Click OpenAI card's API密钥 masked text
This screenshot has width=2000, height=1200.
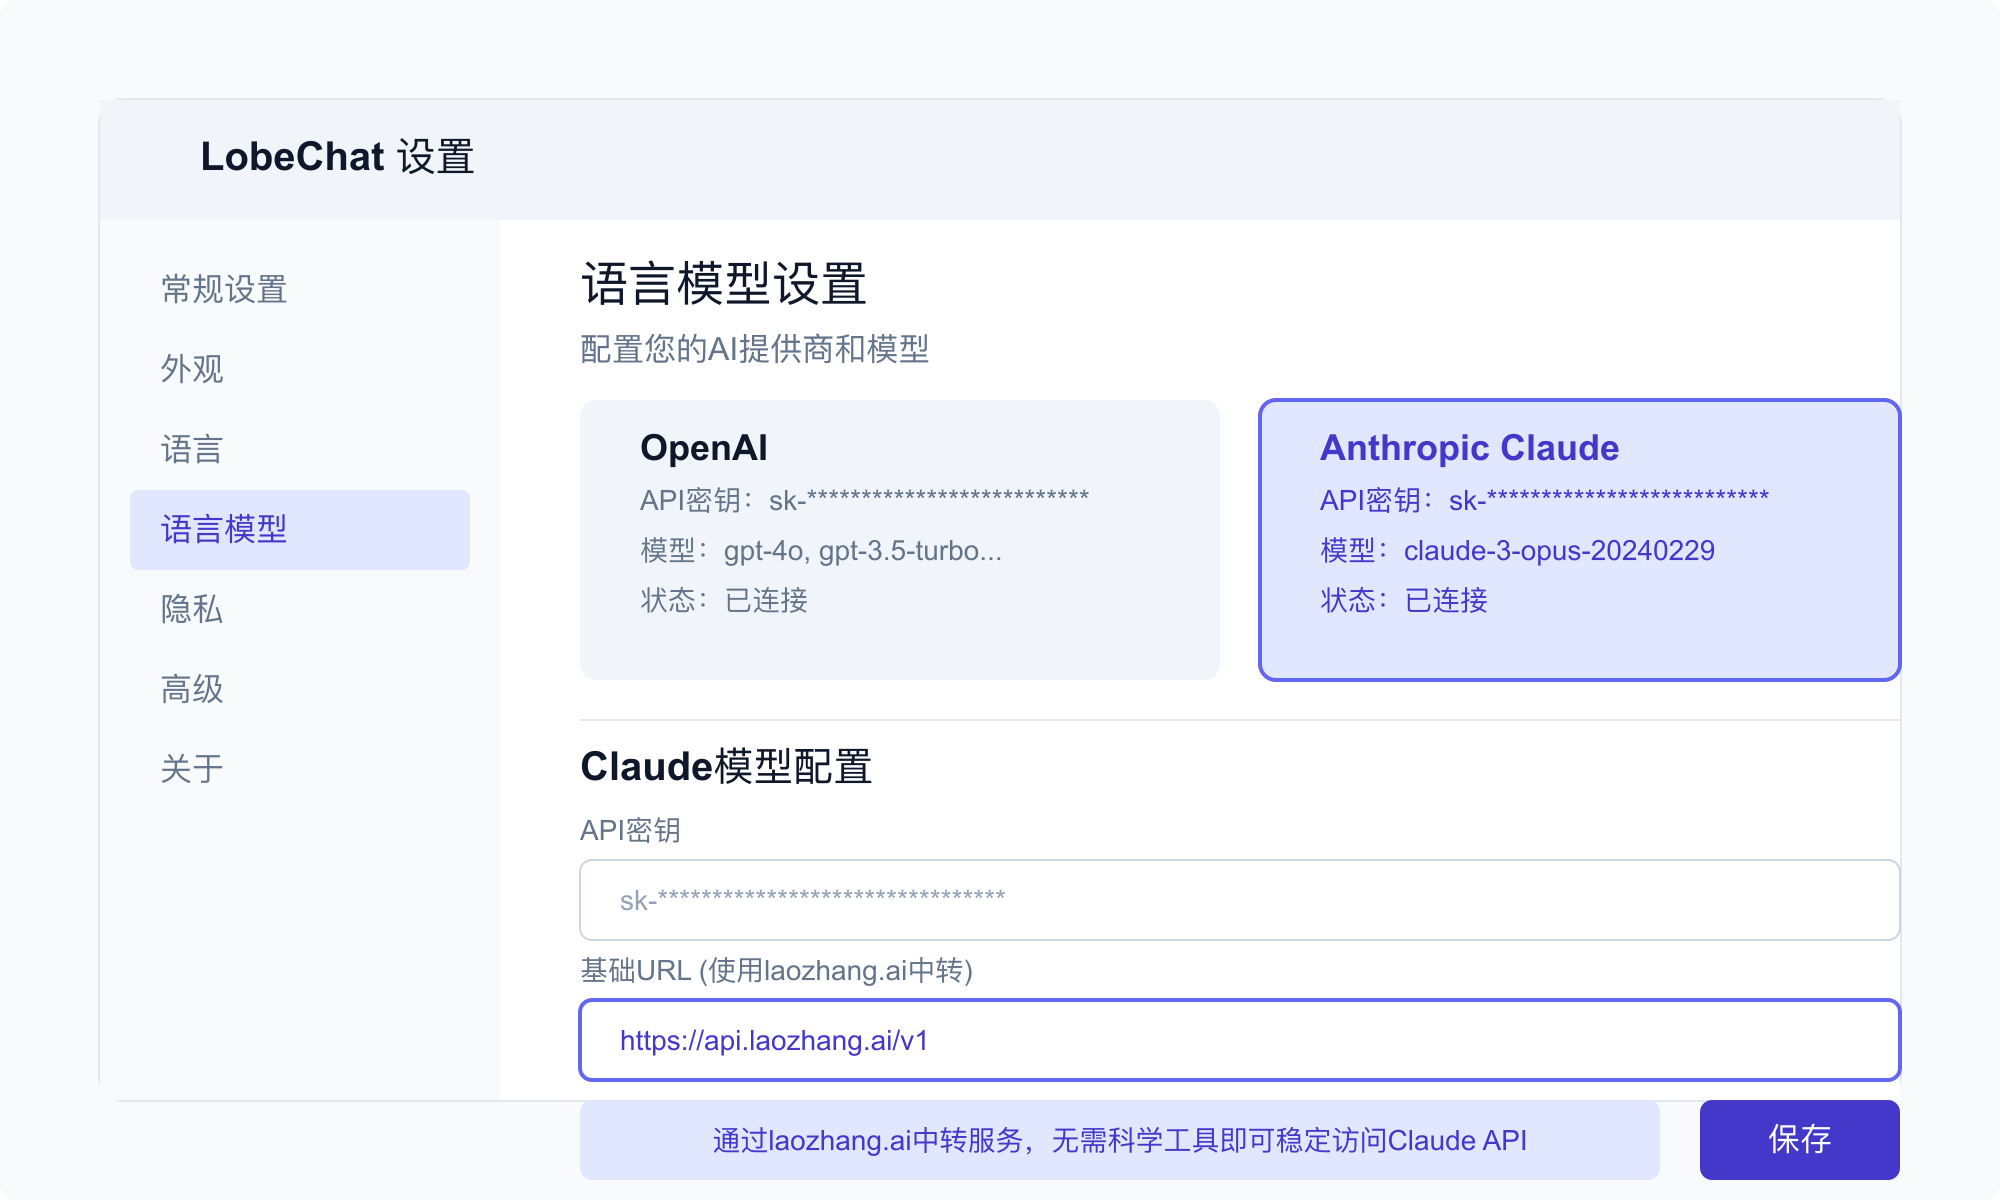(865, 499)
